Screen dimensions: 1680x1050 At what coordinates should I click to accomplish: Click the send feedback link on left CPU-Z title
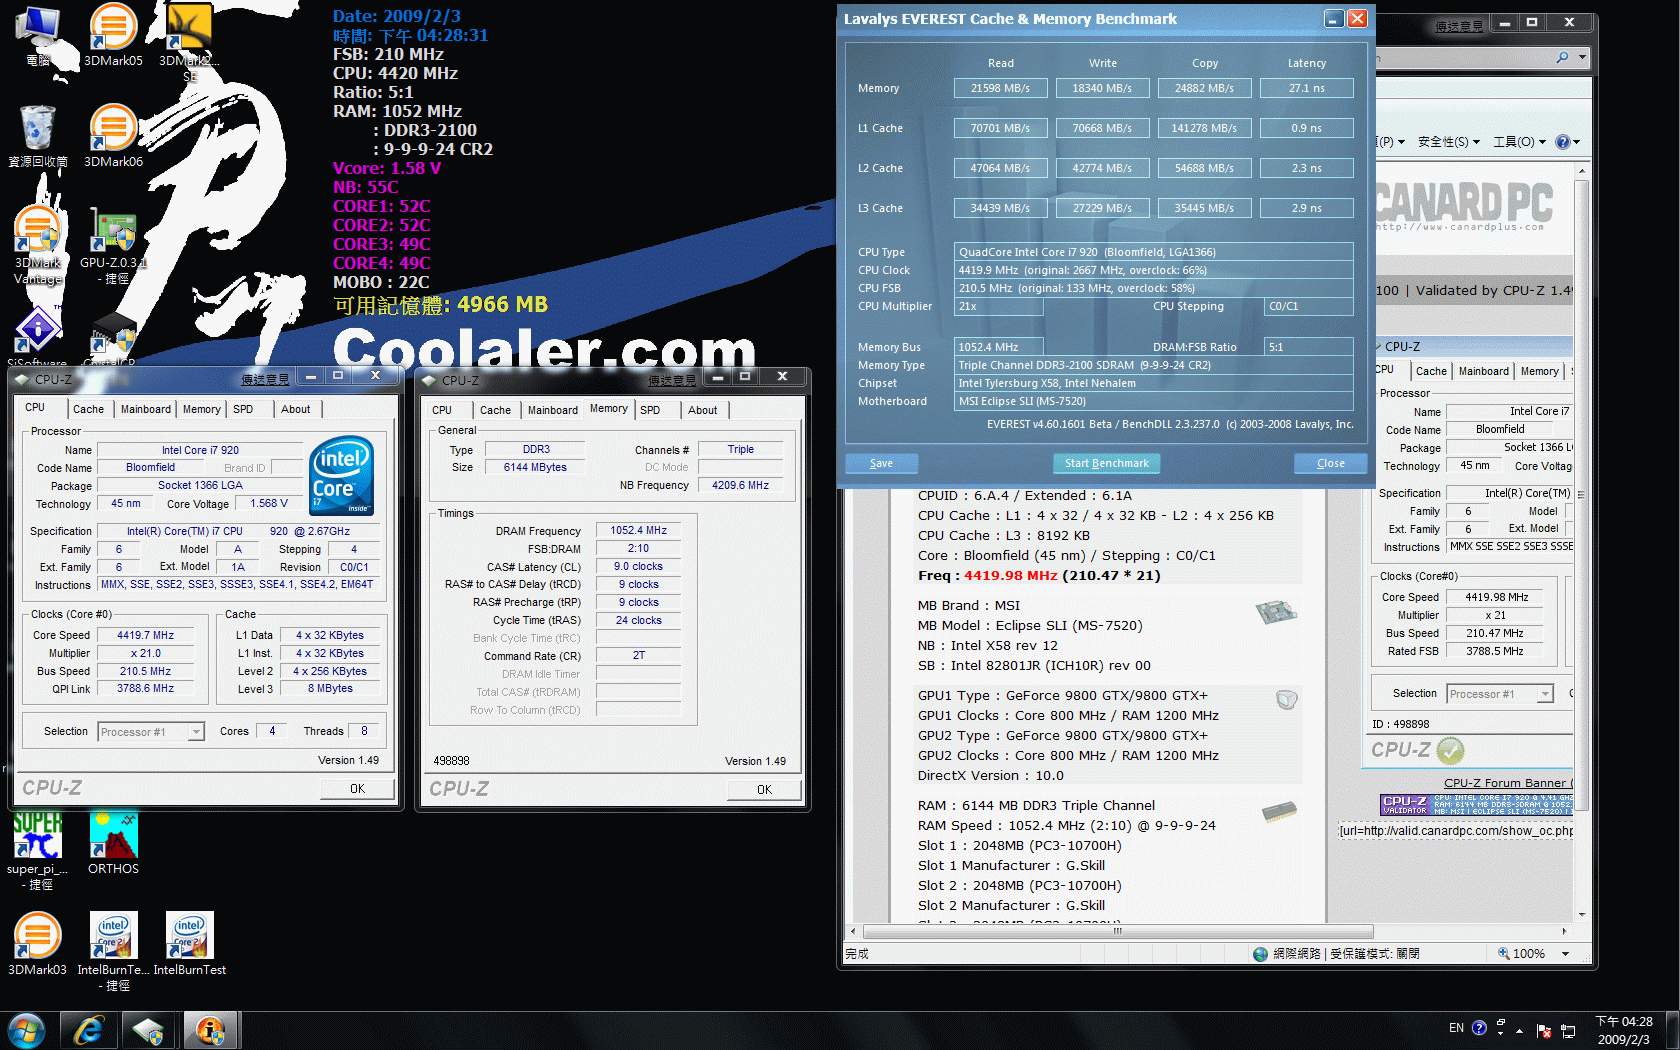click(x=265, y=380)
